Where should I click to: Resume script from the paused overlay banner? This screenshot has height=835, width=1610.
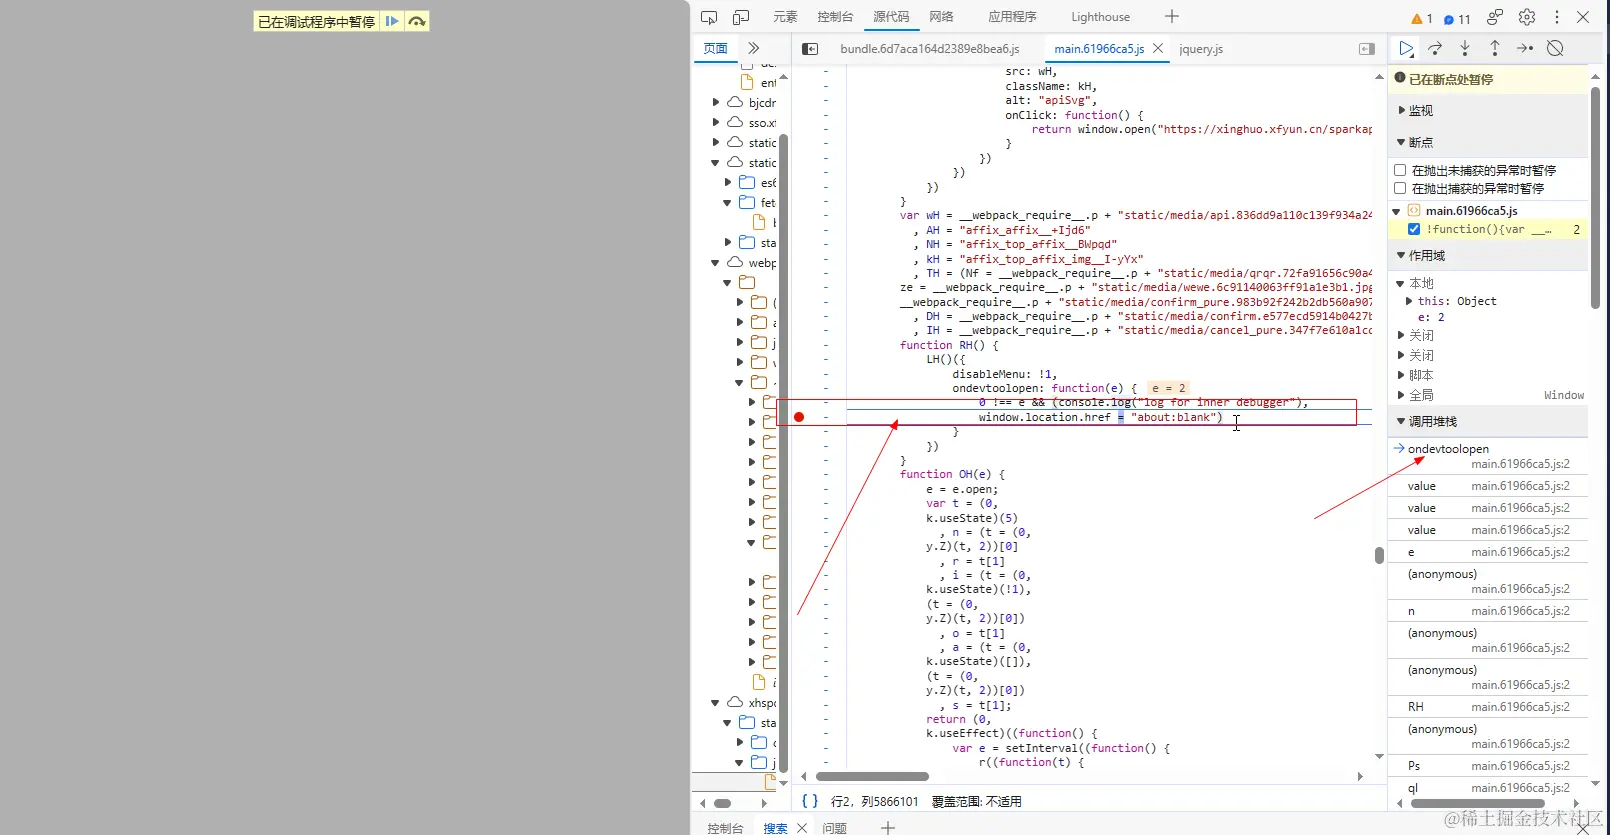pyautogui.click(x=392, y=21)
